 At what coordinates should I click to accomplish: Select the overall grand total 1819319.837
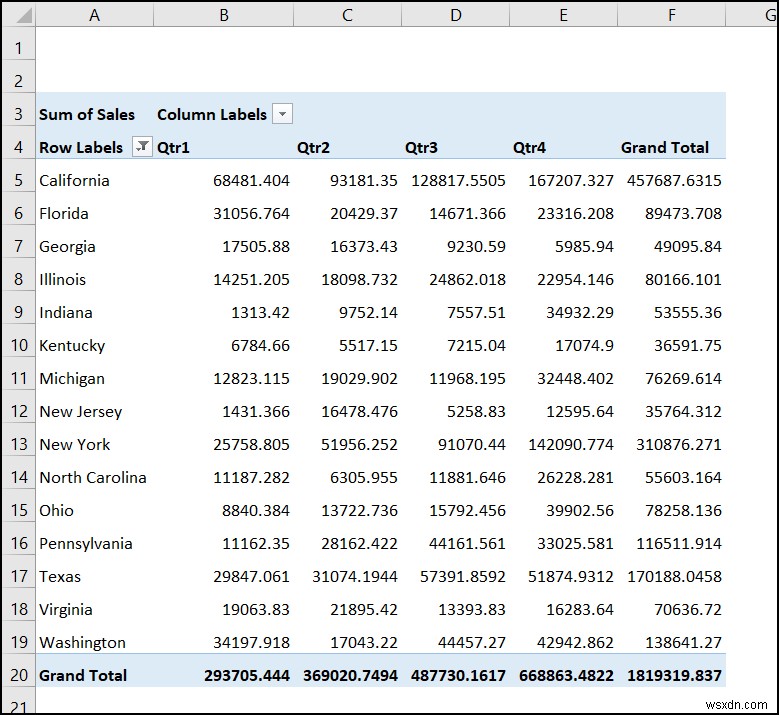click(x=673, y=675)
